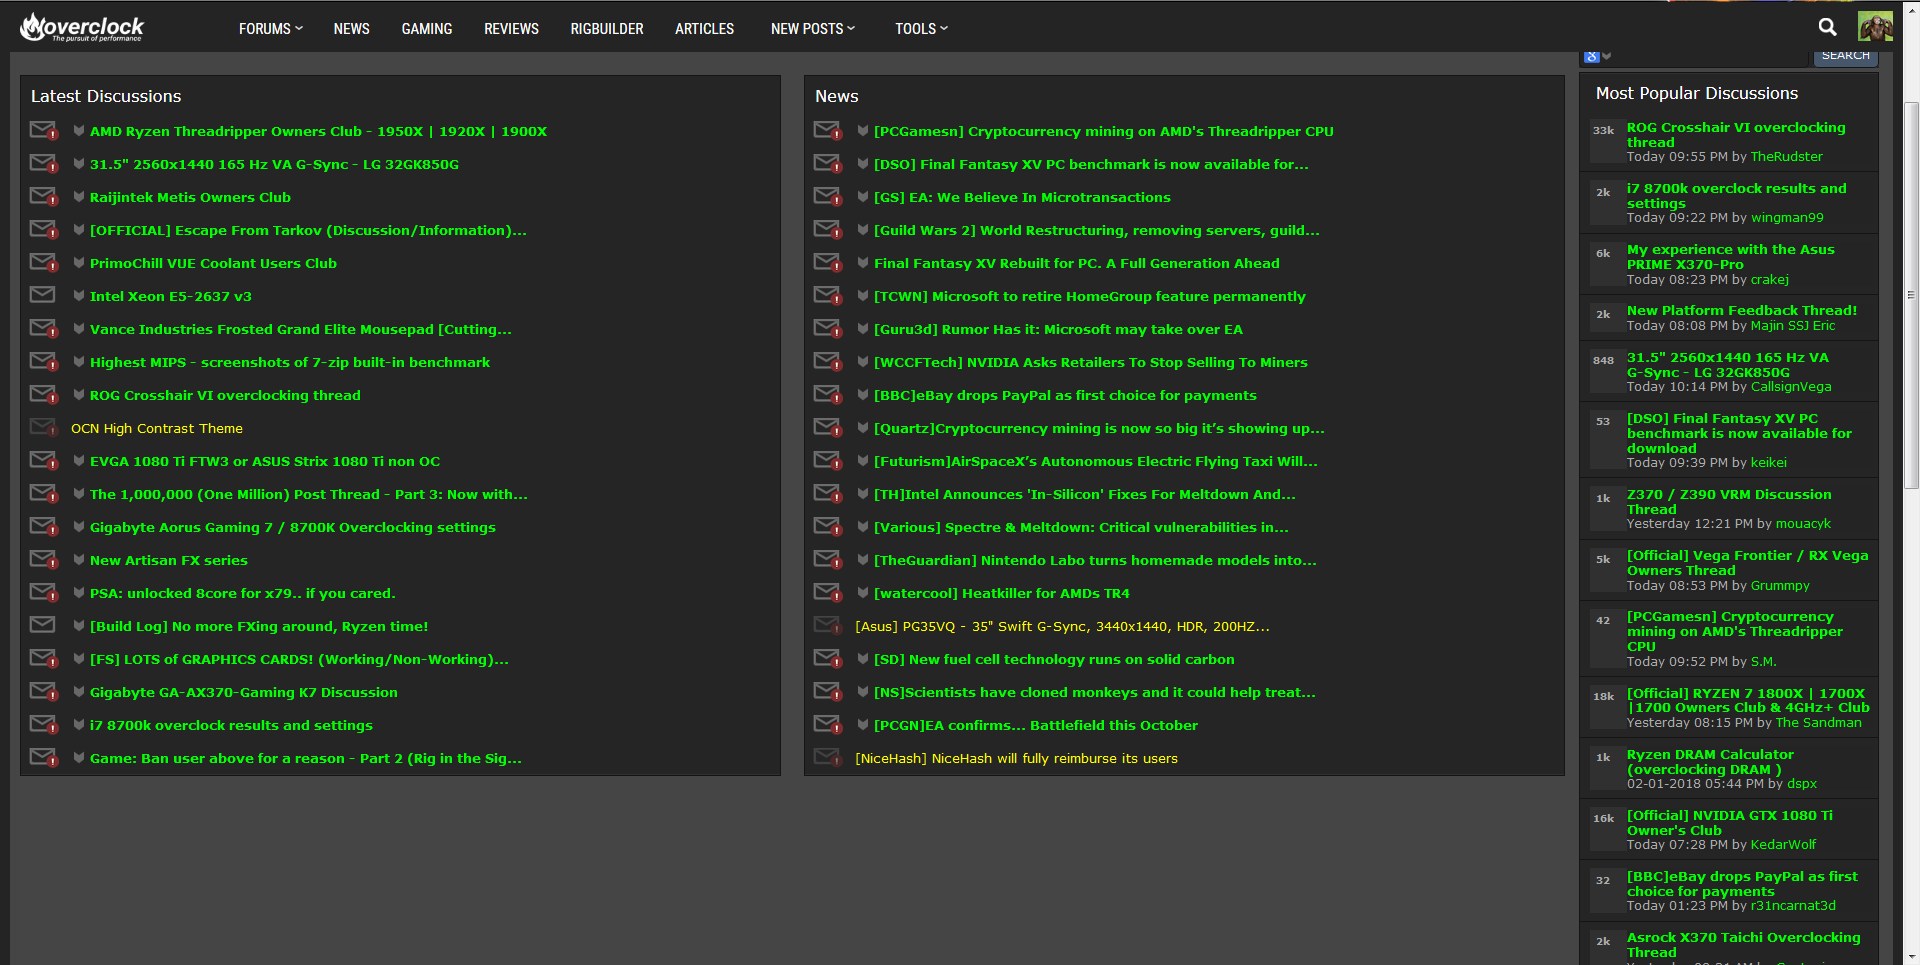The width and height of the screenshot is (1920, 965).
Task: Open the user avatar in the header
Action: point(1875,27)
